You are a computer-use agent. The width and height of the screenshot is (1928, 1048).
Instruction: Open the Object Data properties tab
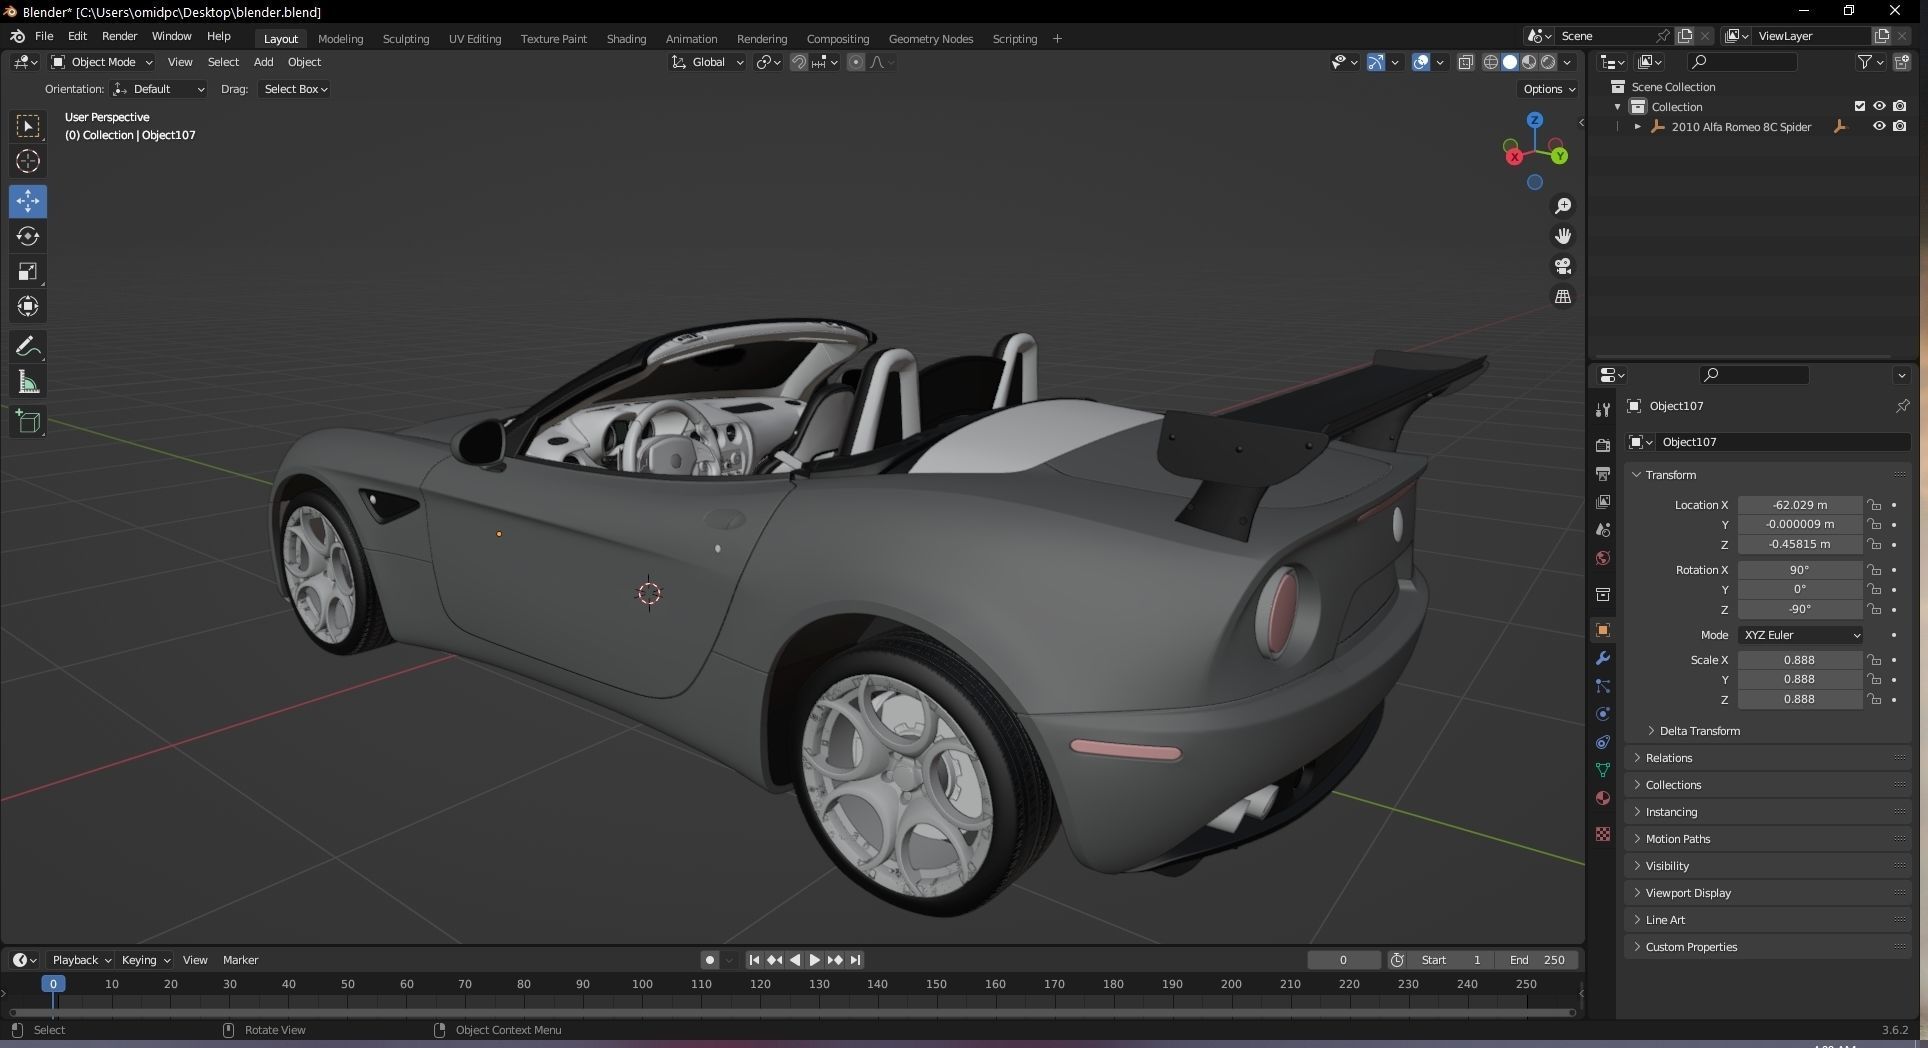1602,770
